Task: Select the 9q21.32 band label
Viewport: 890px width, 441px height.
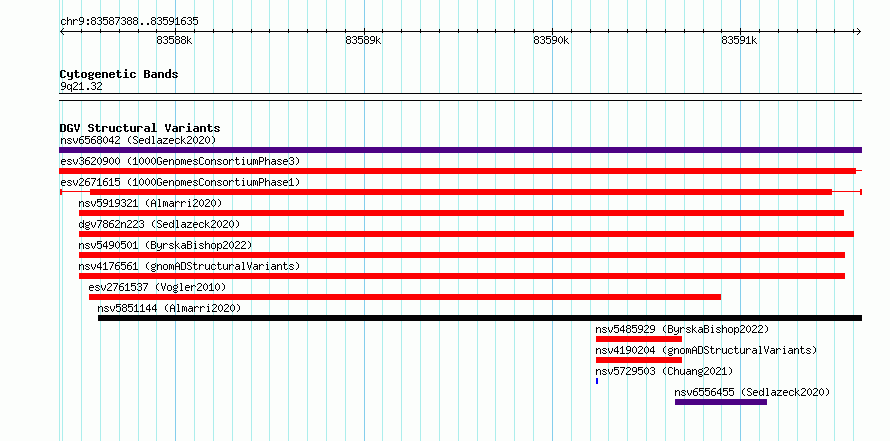Action: click(81, 86)
